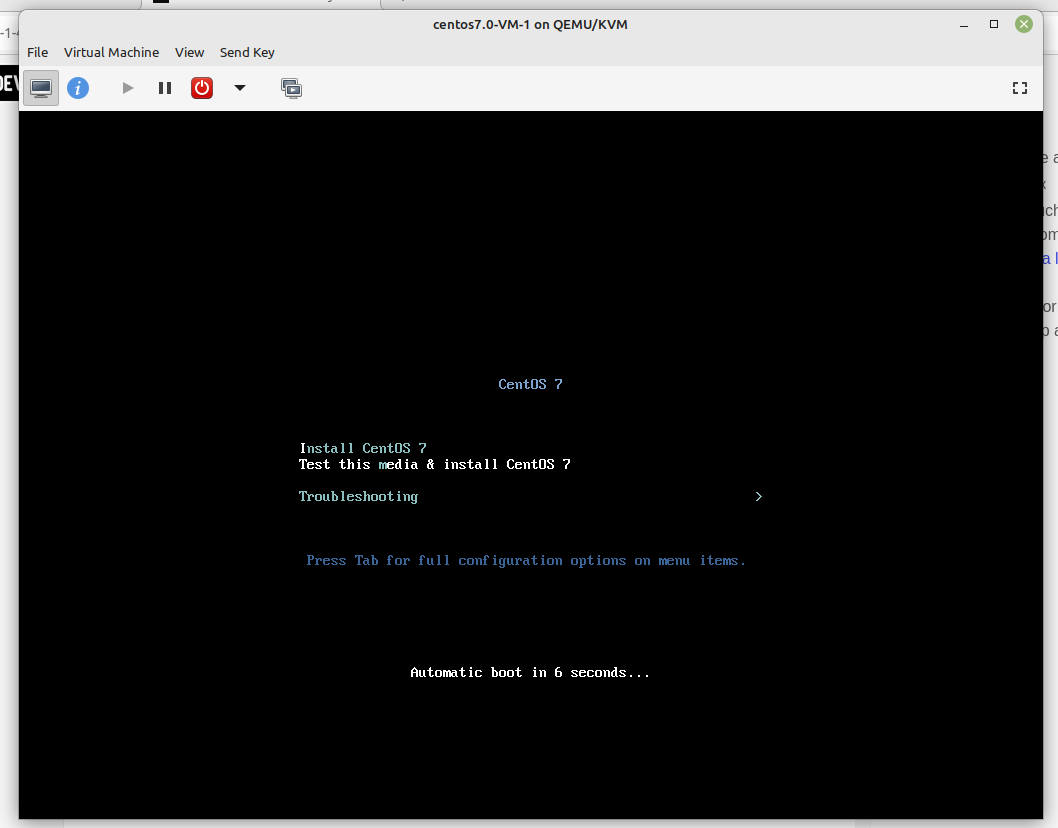Click the Automatic boot countdown text

(530, 673)
